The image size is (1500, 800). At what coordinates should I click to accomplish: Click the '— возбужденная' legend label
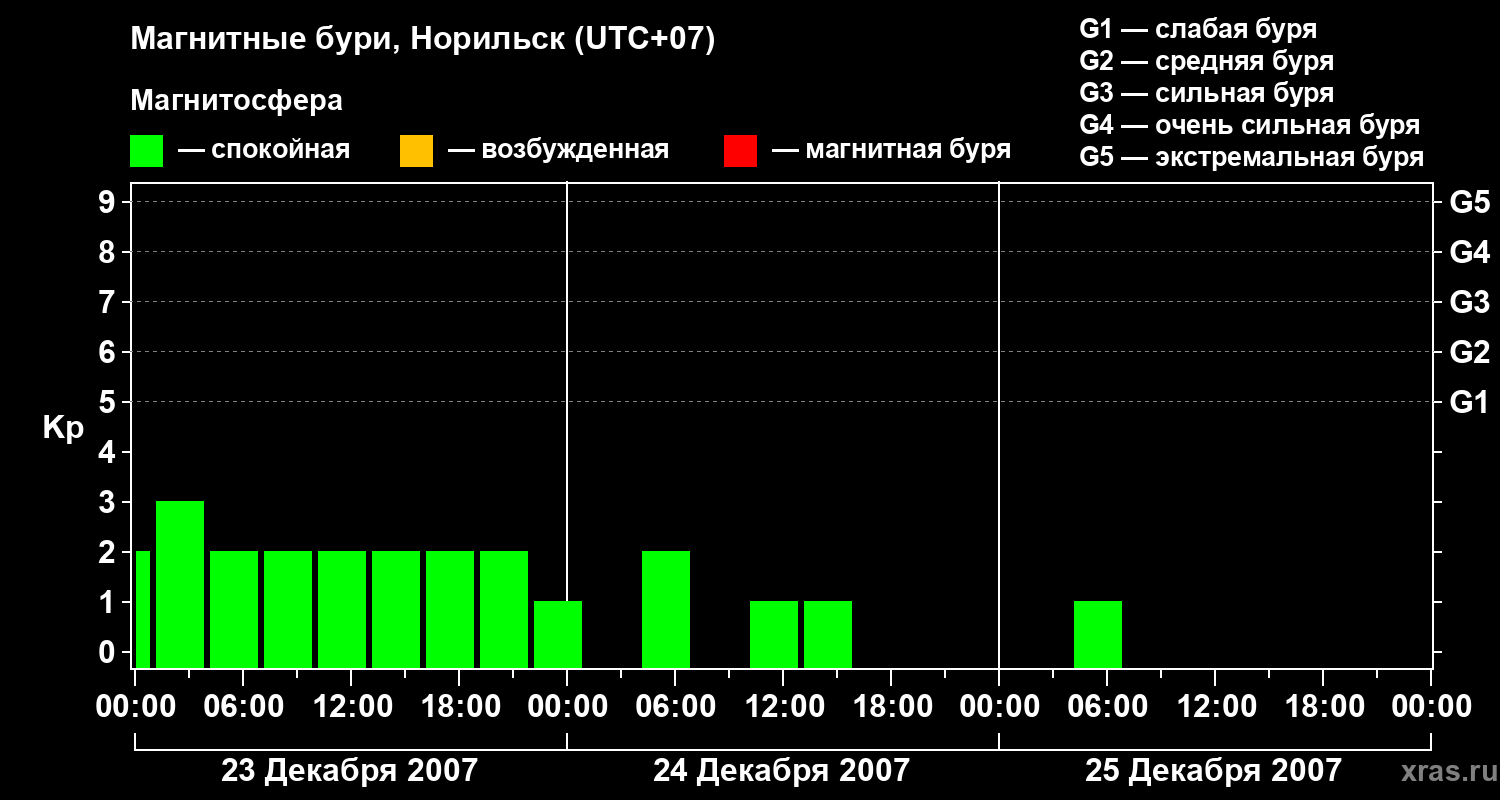click(558, 151)
